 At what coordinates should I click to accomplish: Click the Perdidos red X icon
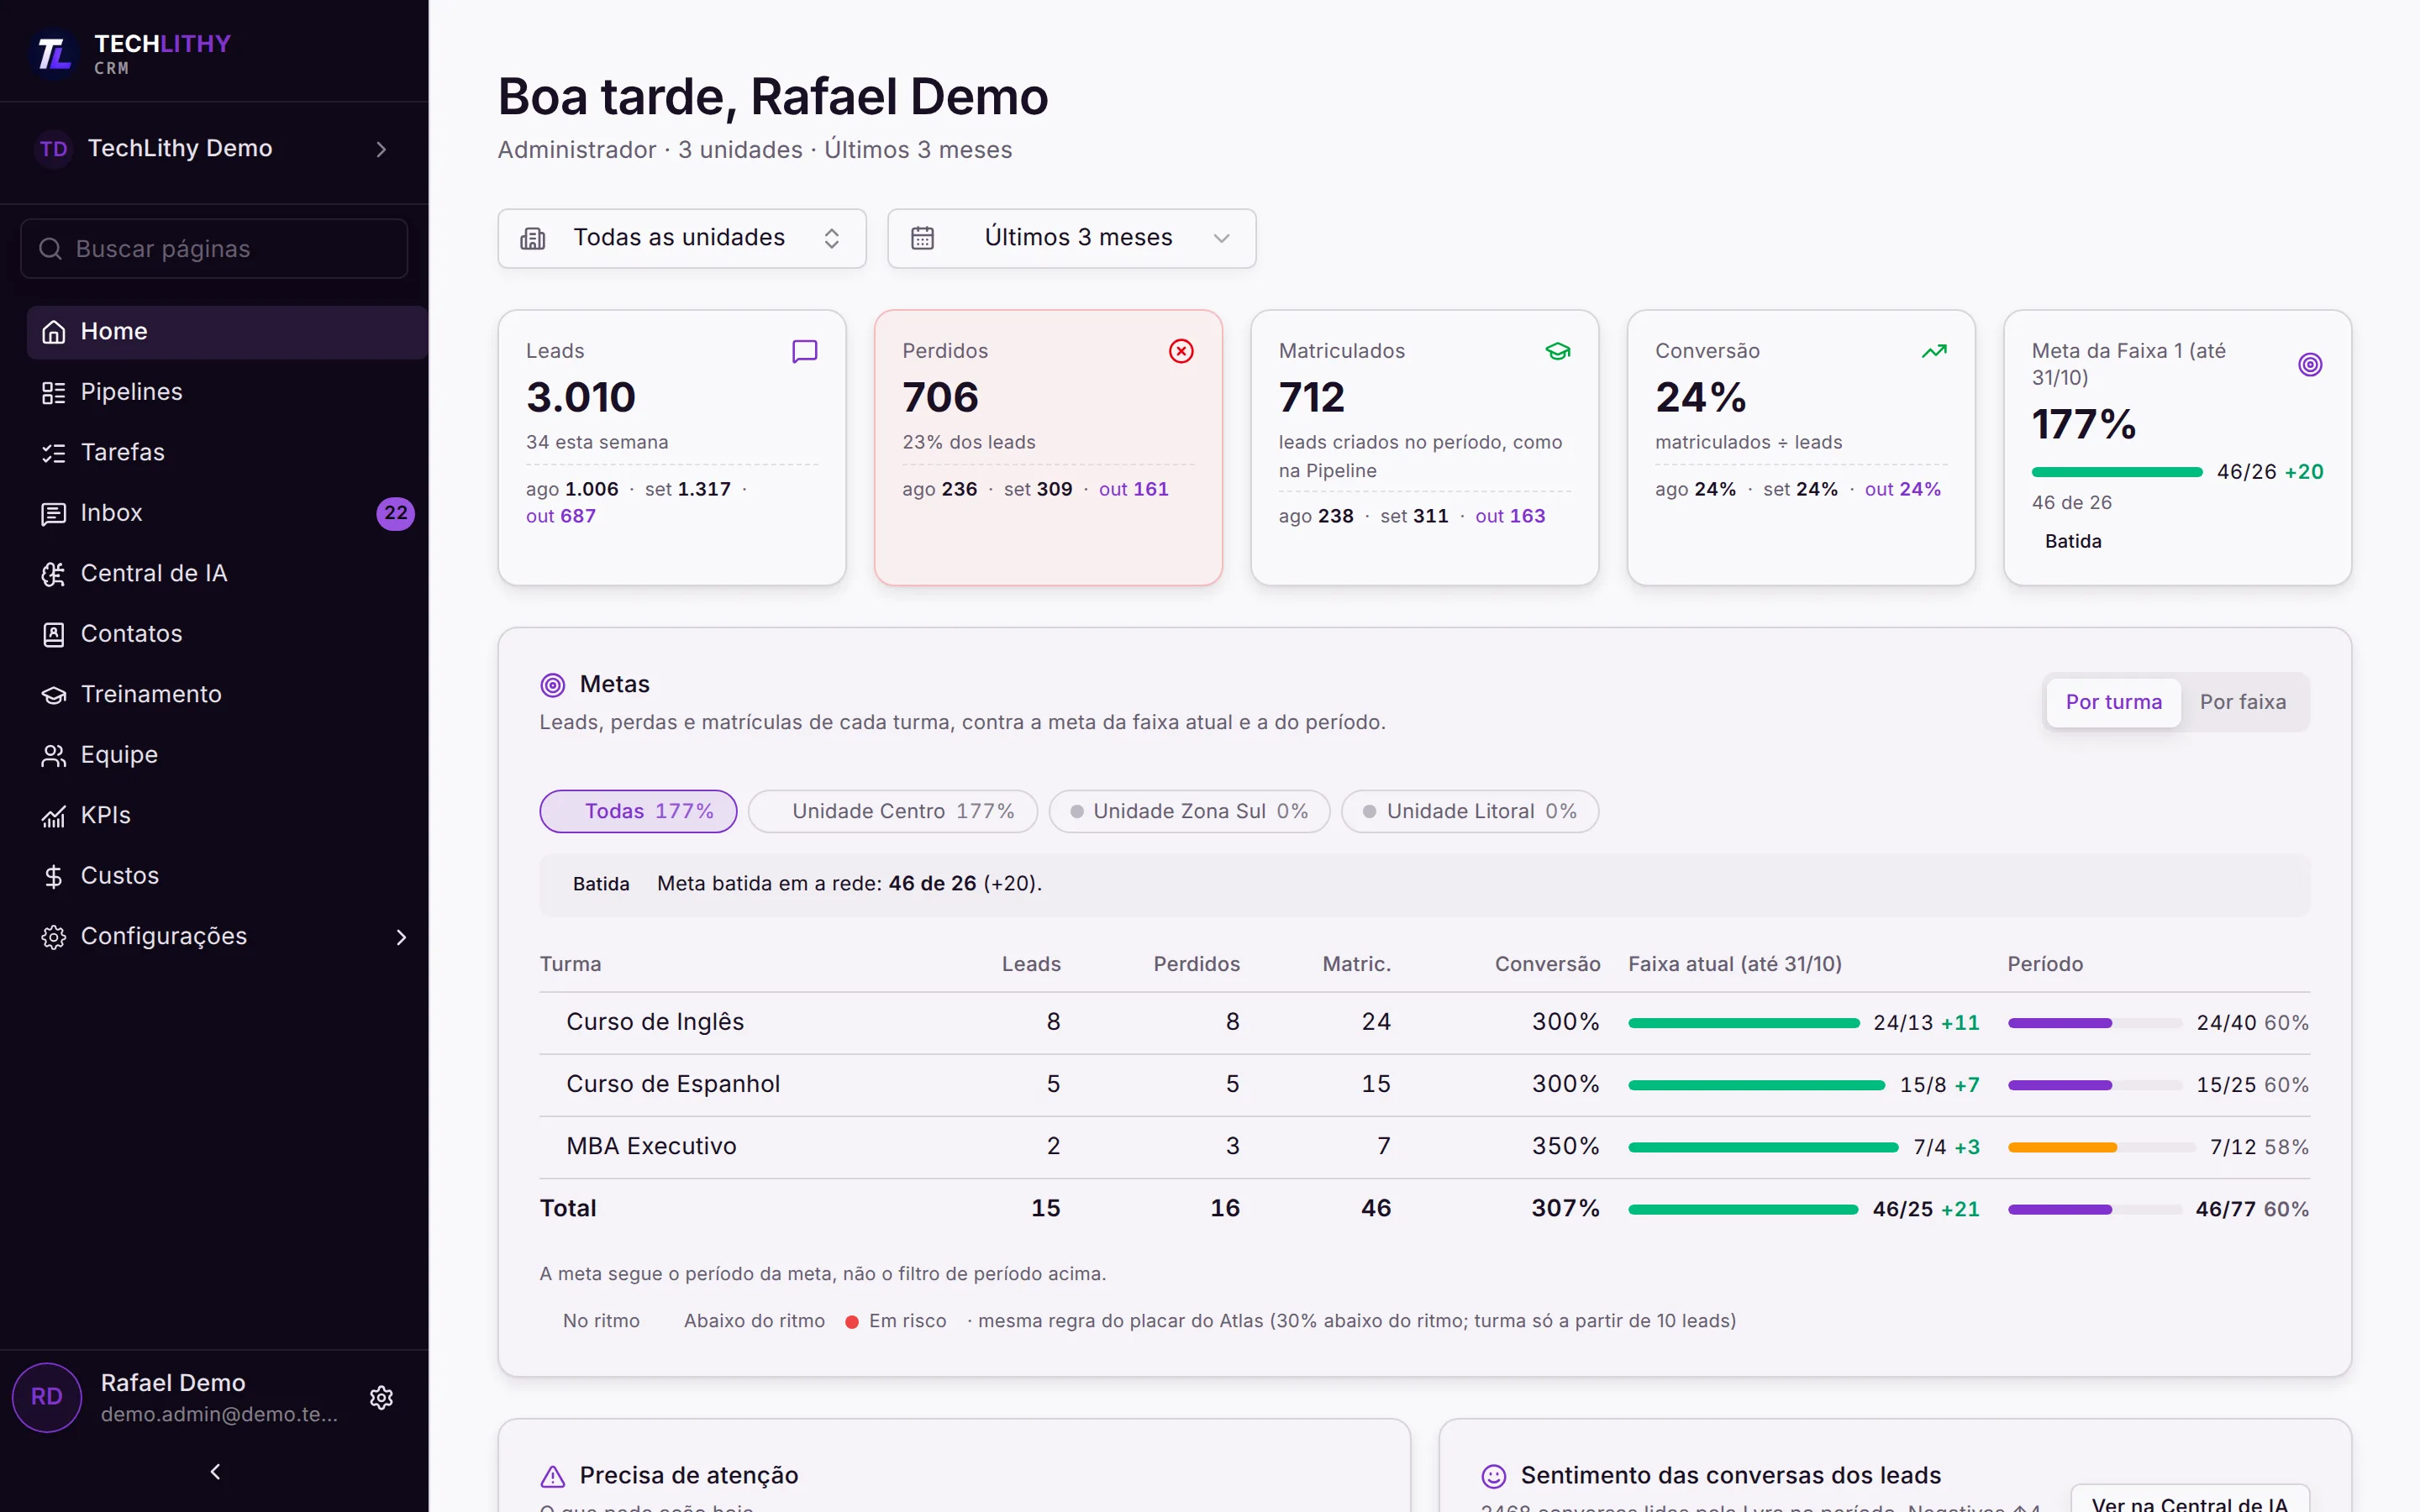(1181, 351)
